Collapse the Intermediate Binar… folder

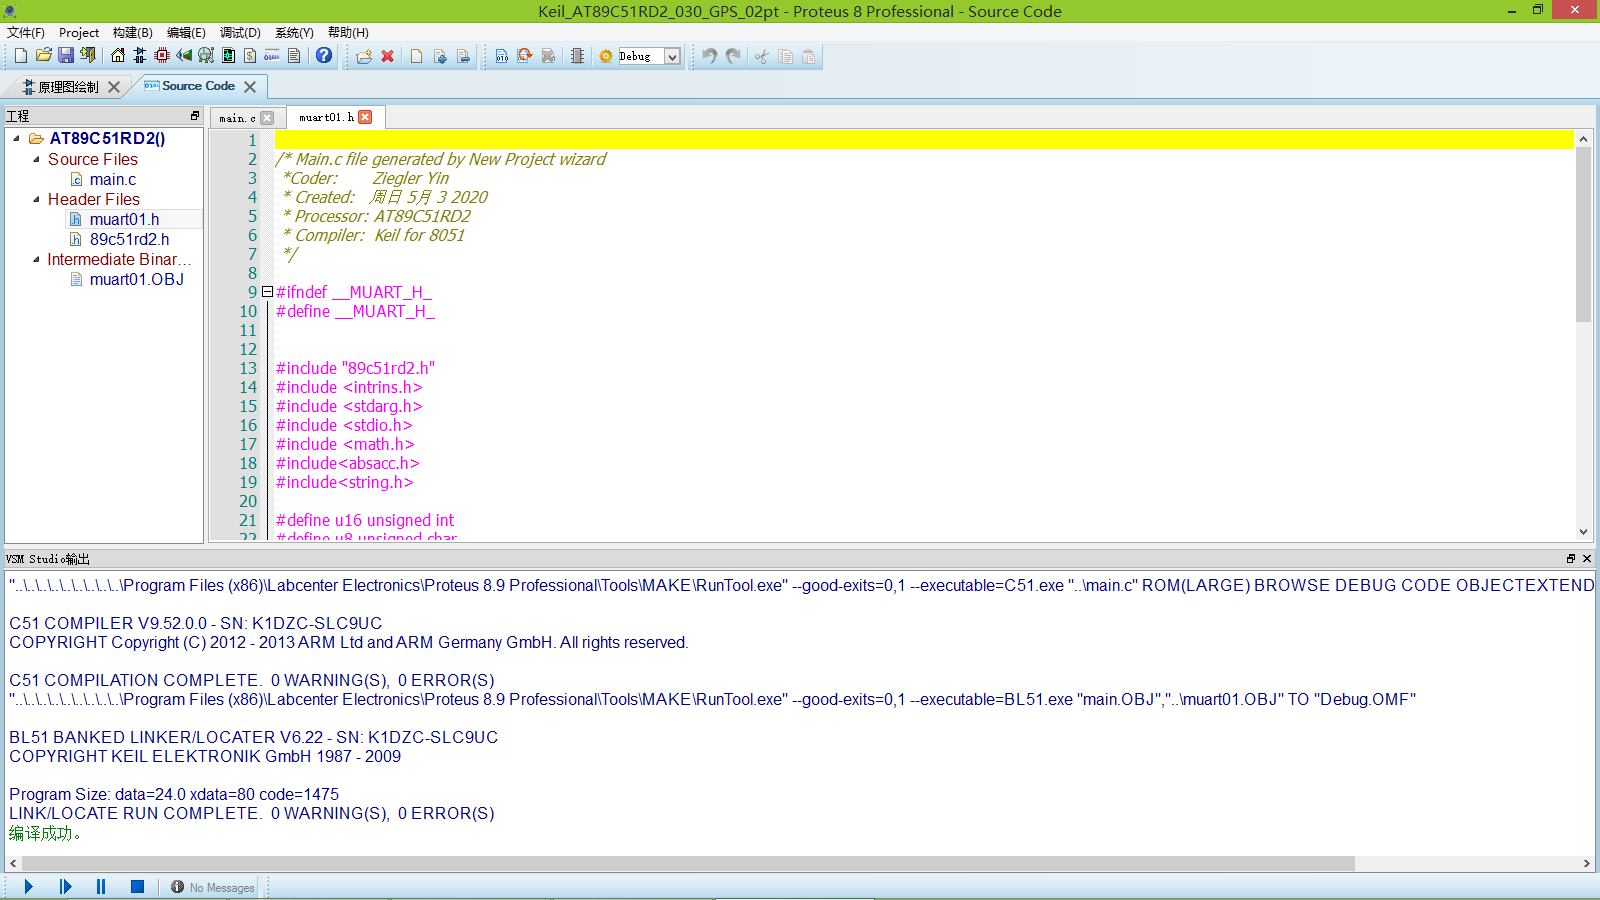(x=36, y=259)
